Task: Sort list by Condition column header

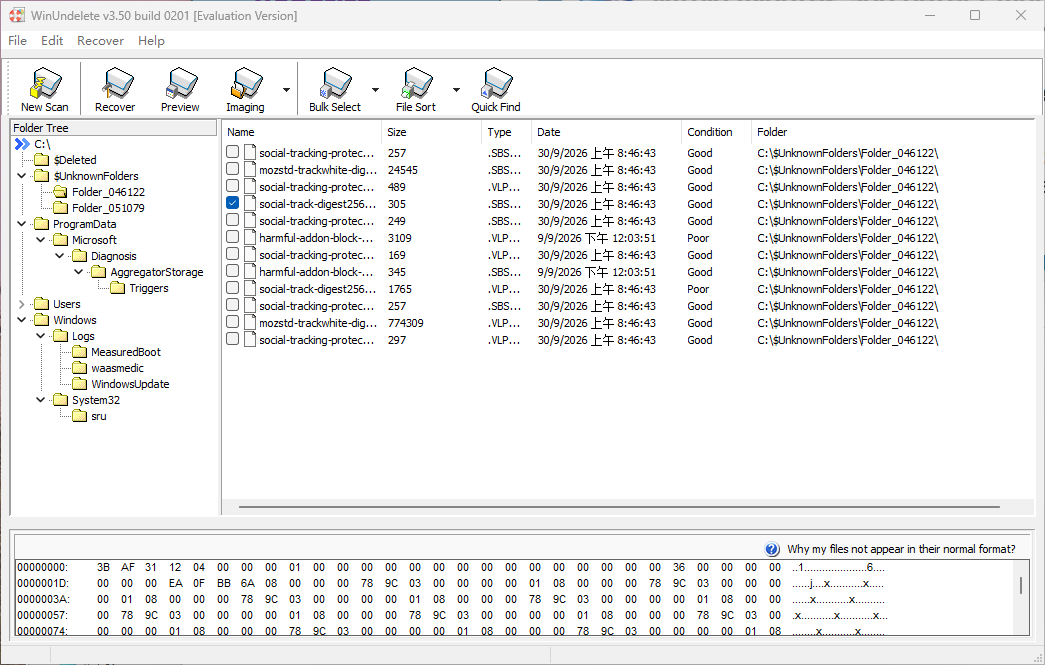Action: pyautogui.click(x=716, y=132)
